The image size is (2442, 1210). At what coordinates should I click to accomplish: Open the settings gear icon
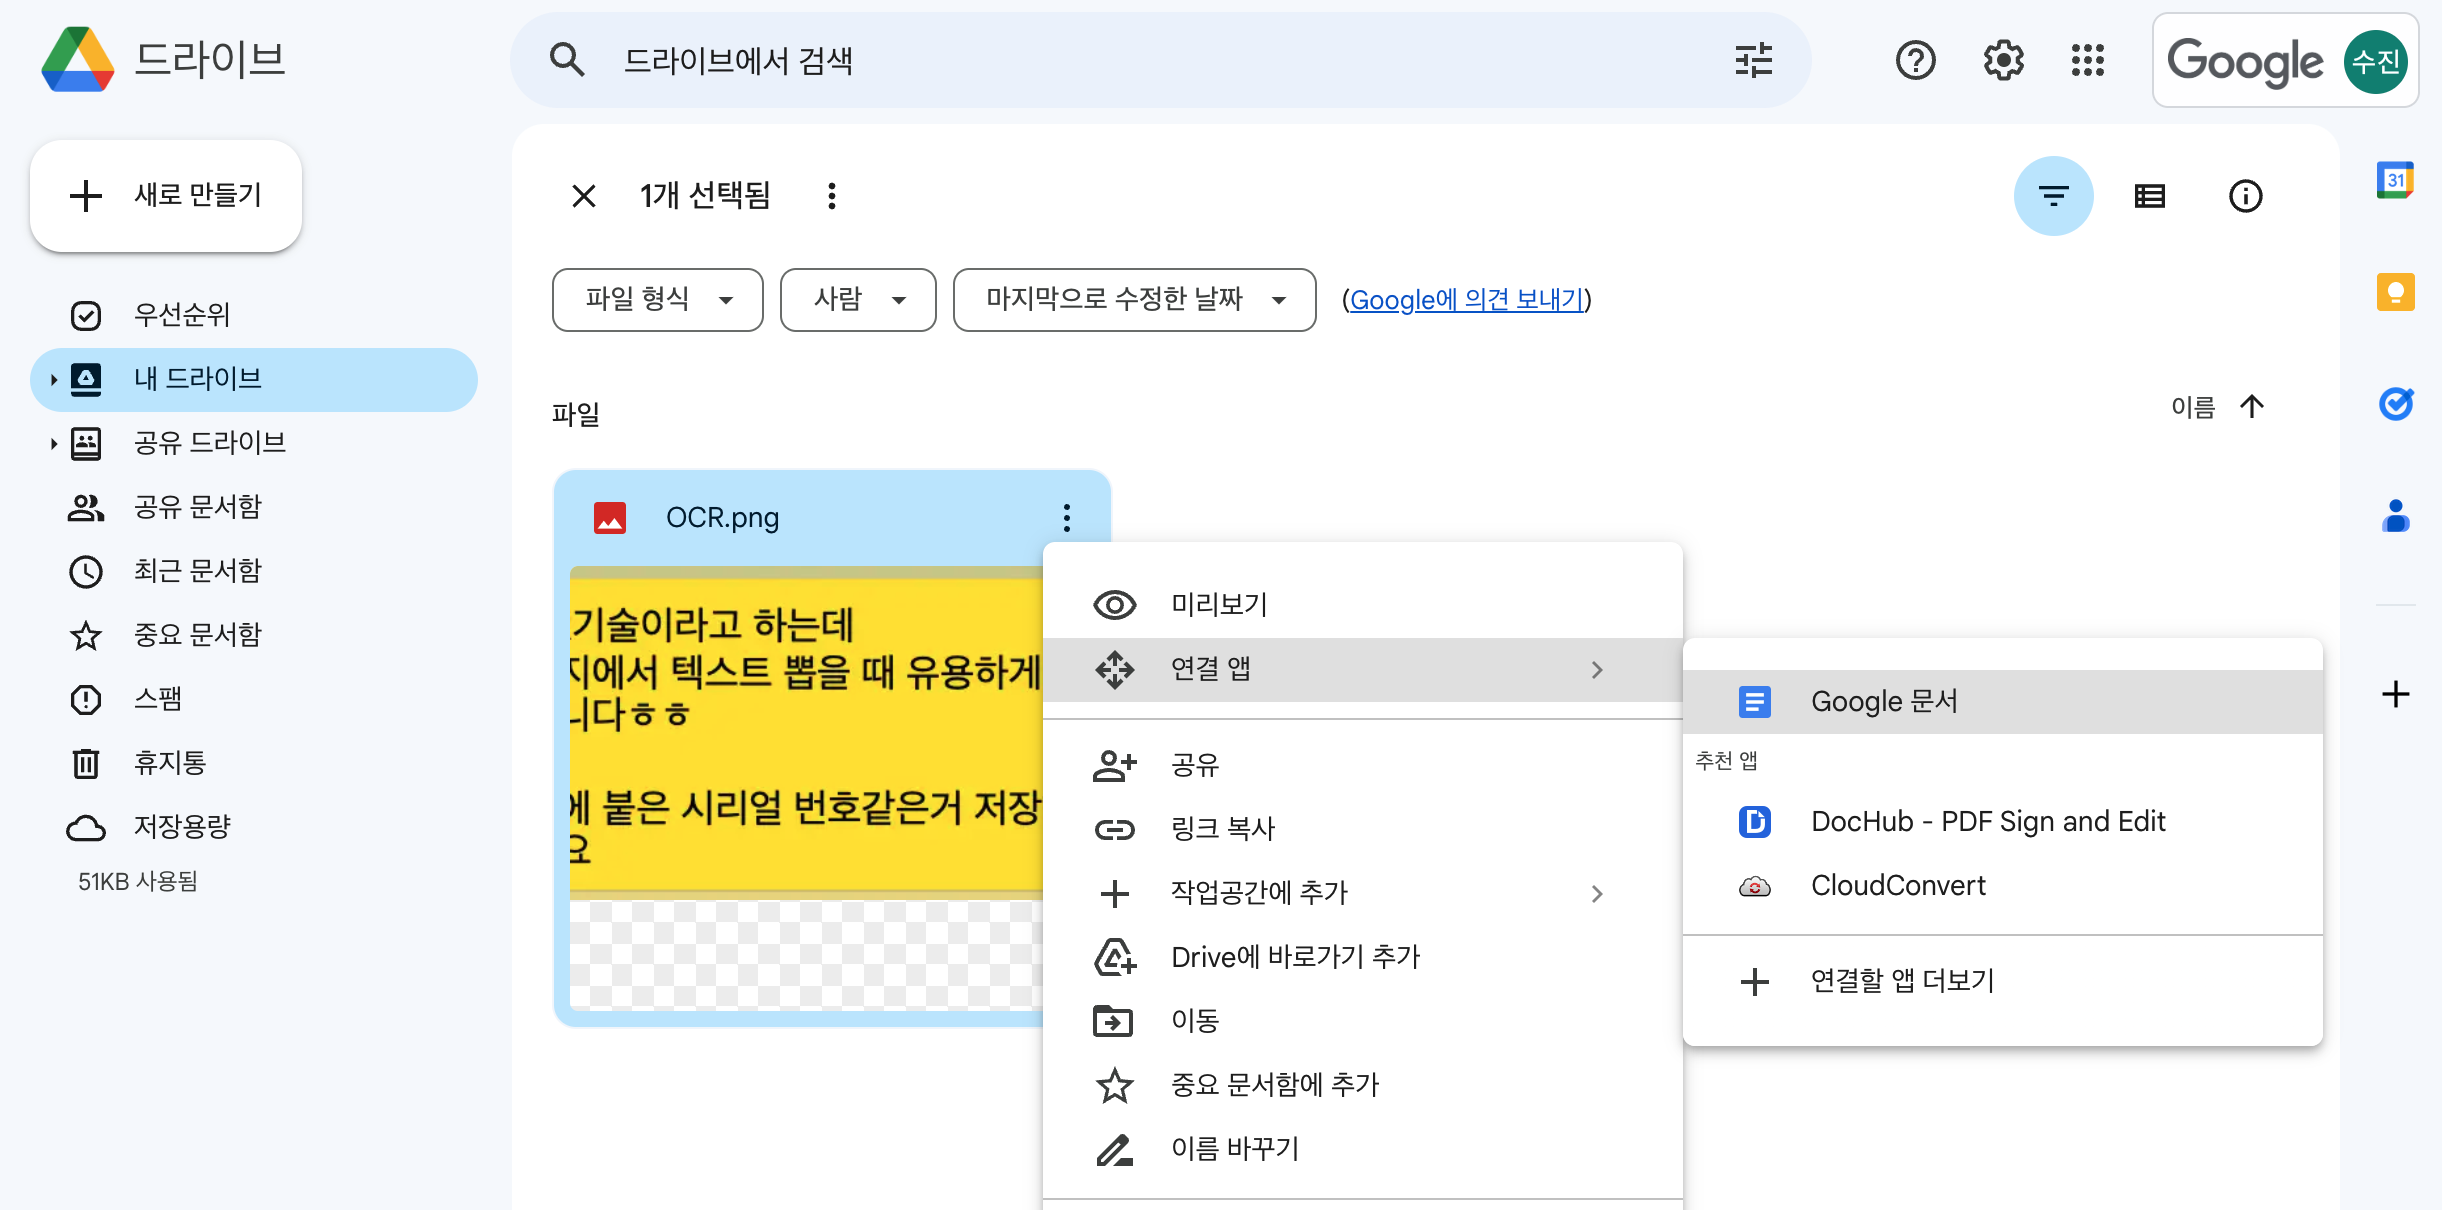click(x=2003, y=61)
